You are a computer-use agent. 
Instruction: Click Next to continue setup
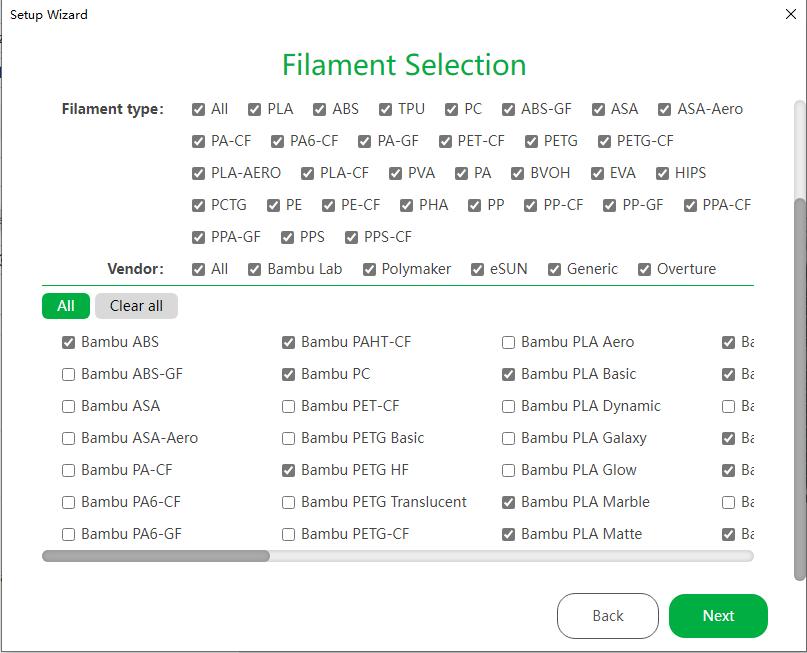point(718,616)
